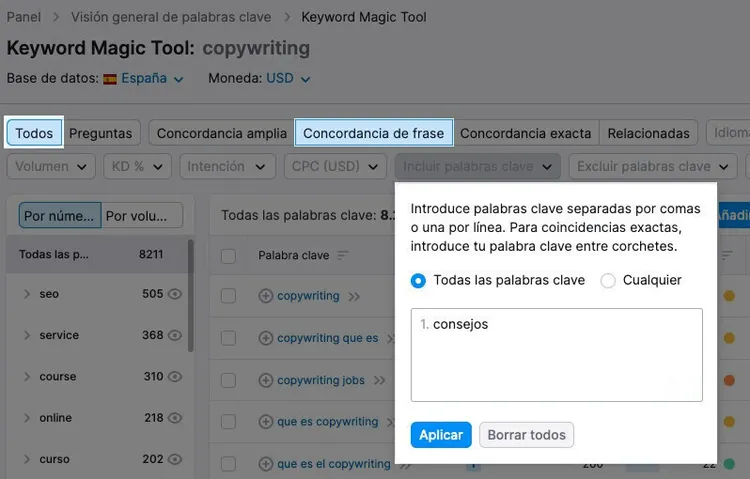The width and height of the screenshot is (750, 479).
Task: Toggle the eye icon for online group
Action: [175, 418]
